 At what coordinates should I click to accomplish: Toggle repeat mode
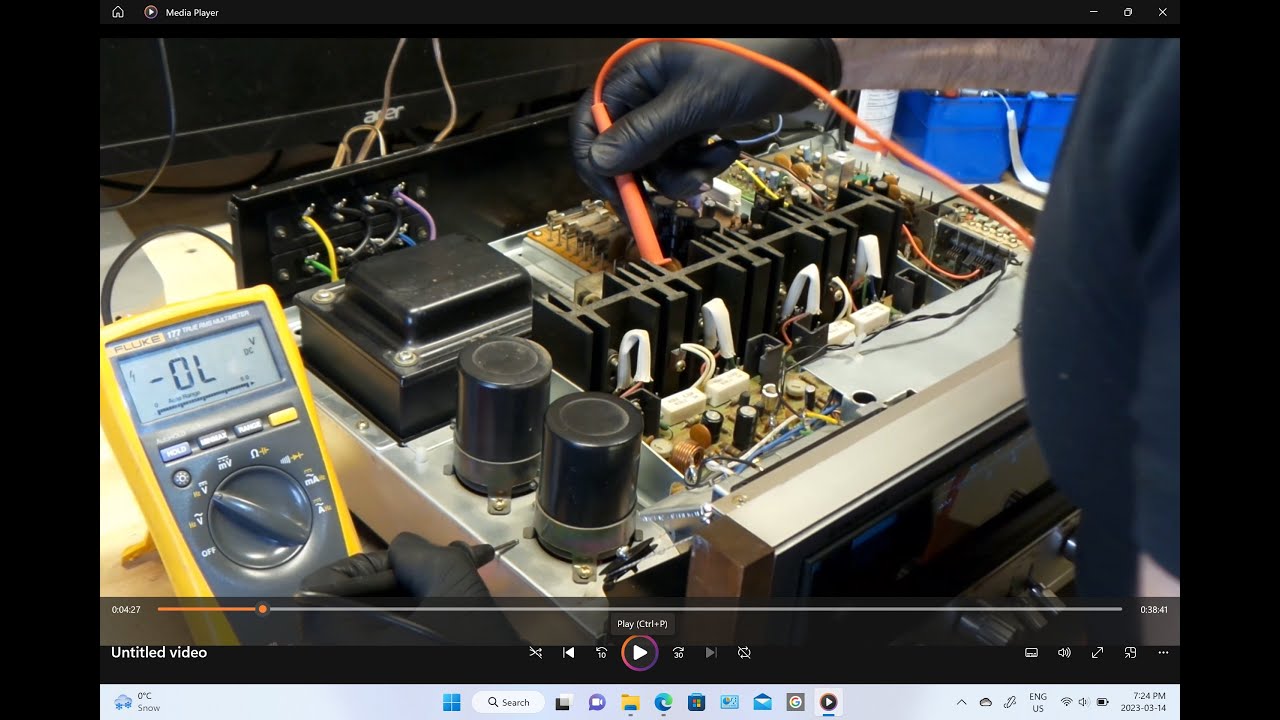744,652
